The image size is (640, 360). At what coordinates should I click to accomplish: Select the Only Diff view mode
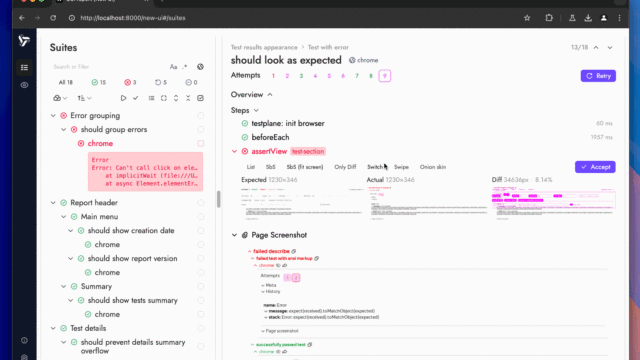[x=345, y=167]
